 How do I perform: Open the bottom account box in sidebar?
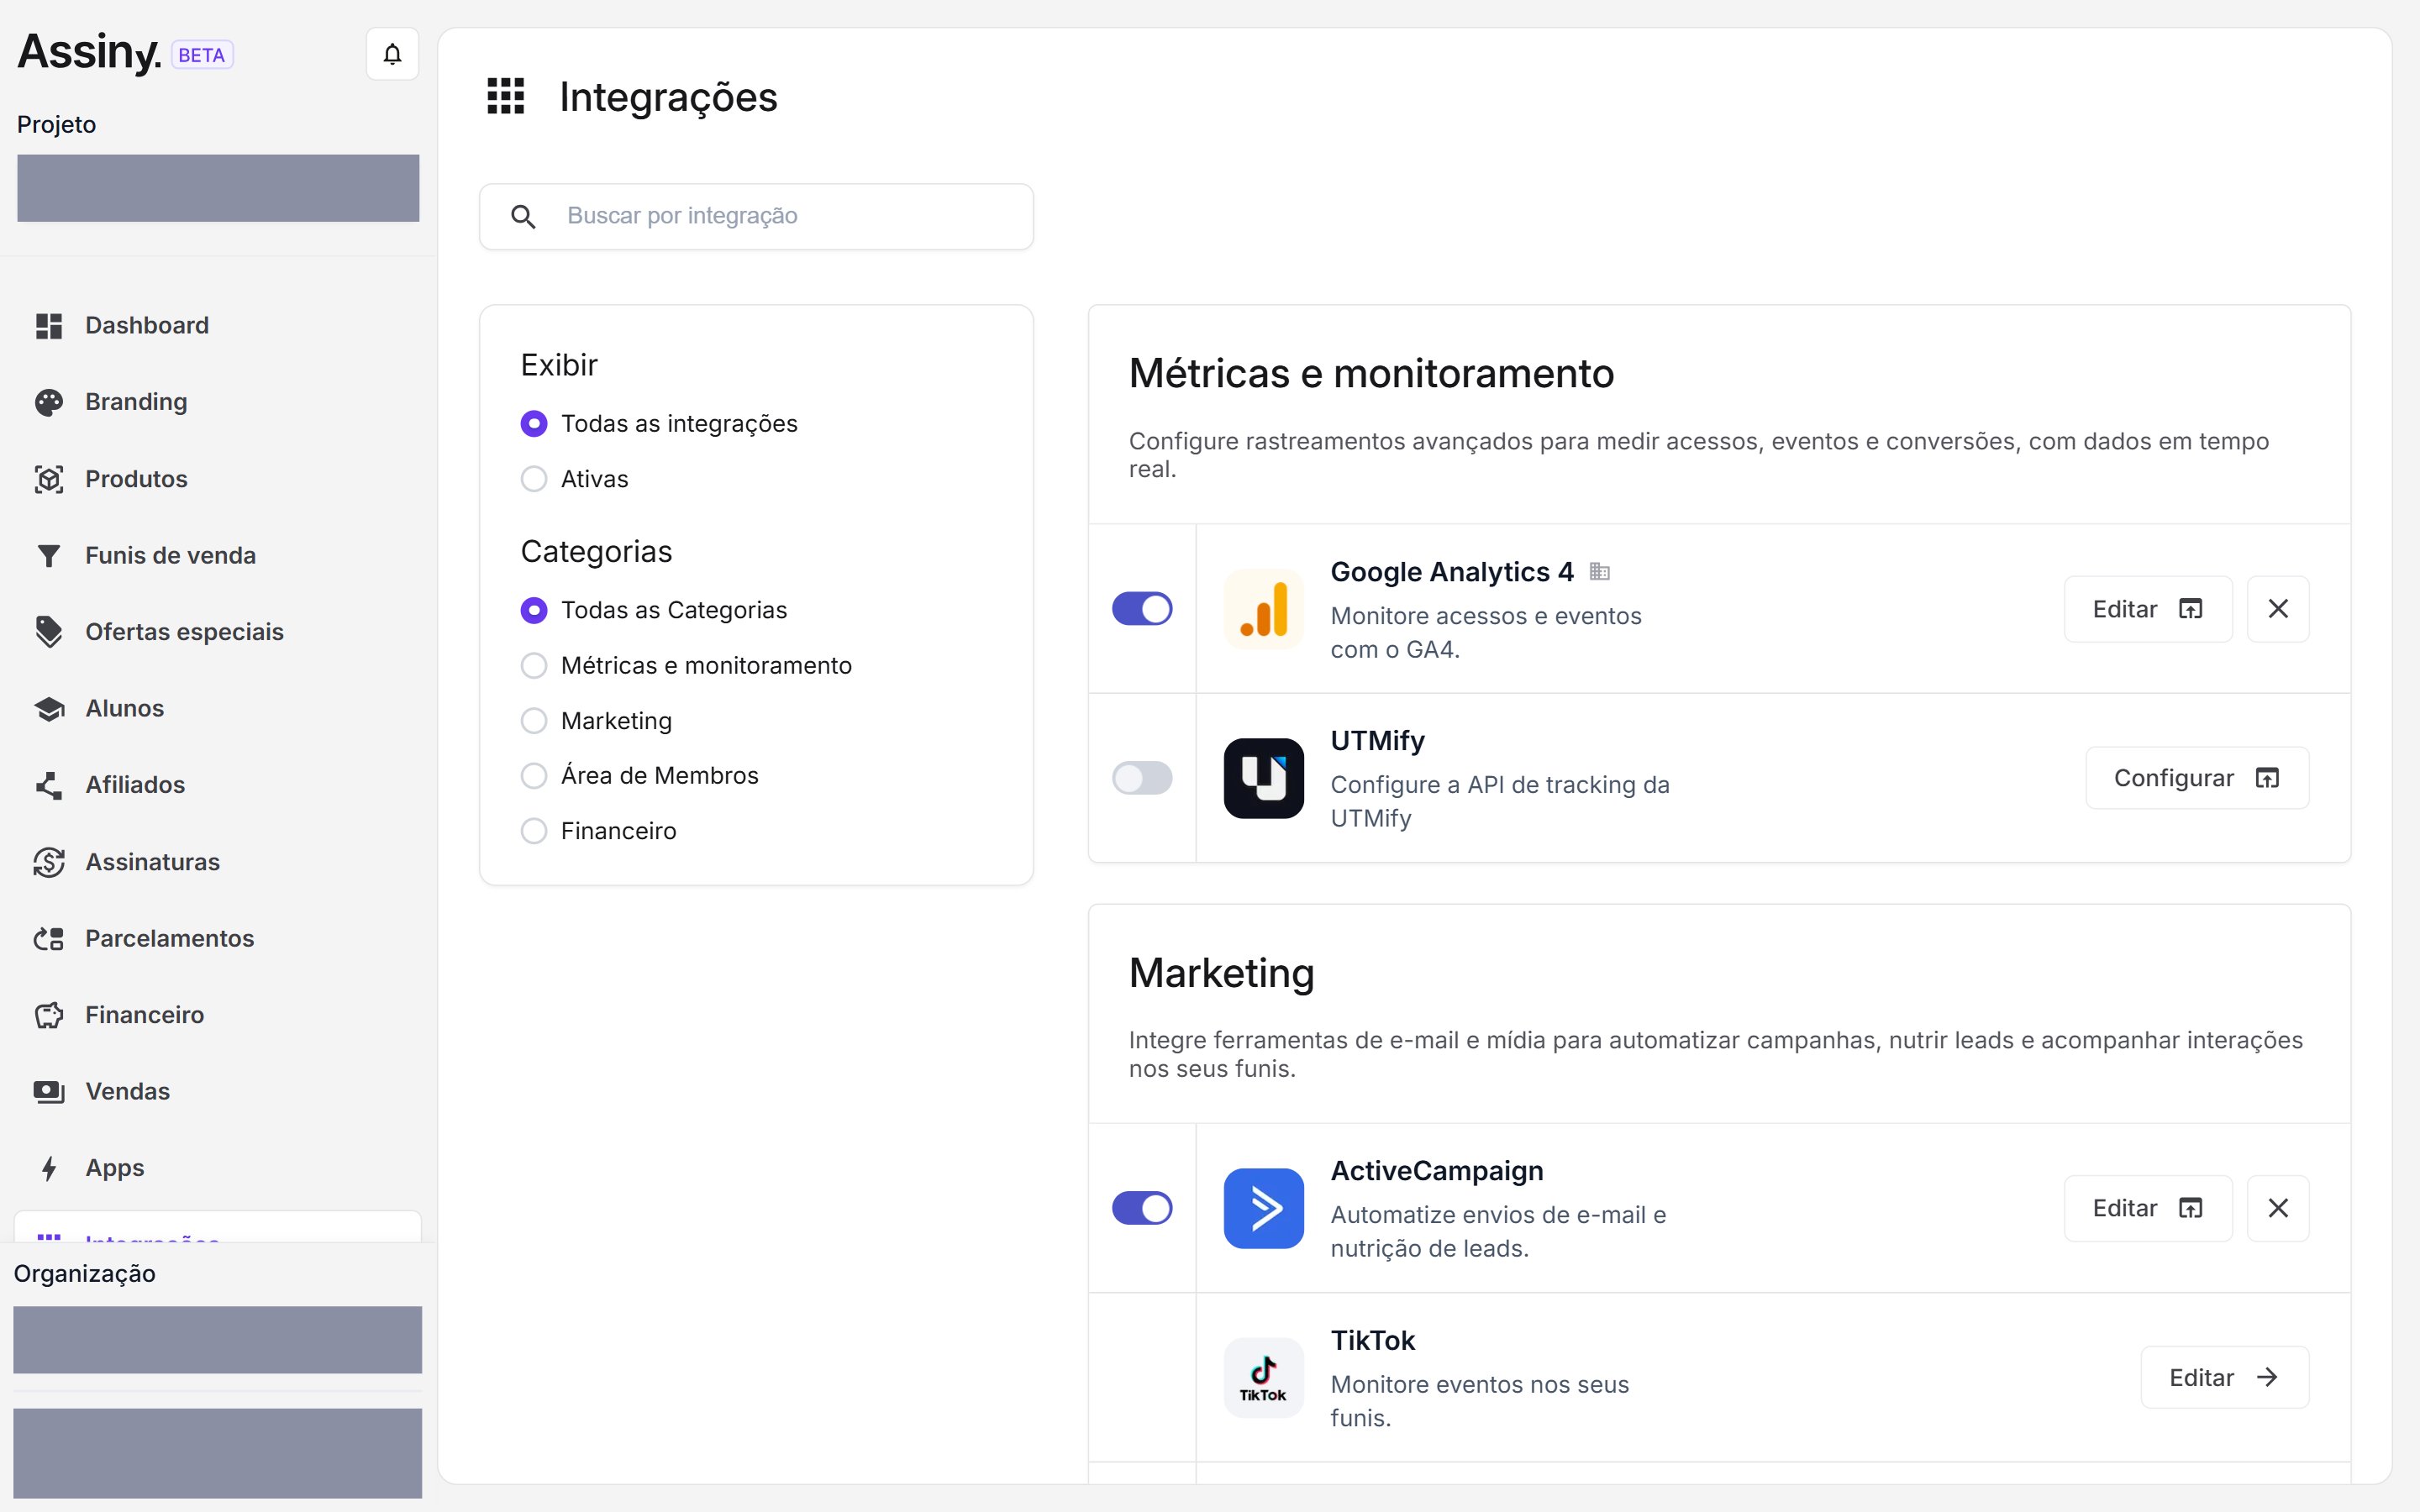point(217,1453)
